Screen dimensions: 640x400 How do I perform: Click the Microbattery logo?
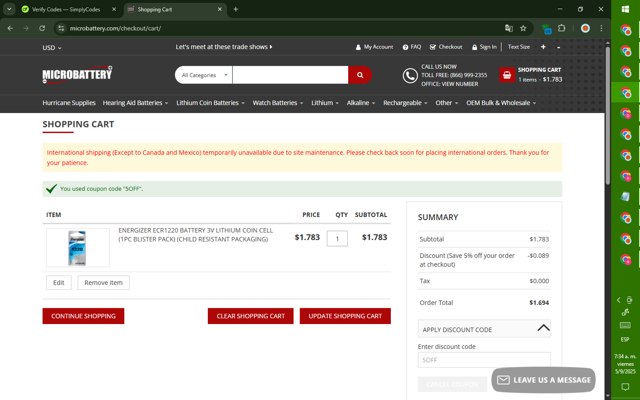coord(77,74)
